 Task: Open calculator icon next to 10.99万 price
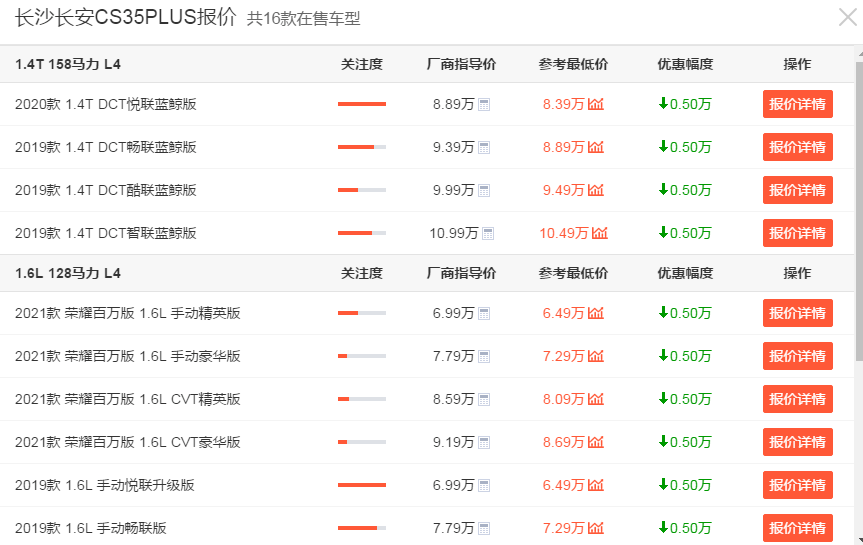point(488,233)
